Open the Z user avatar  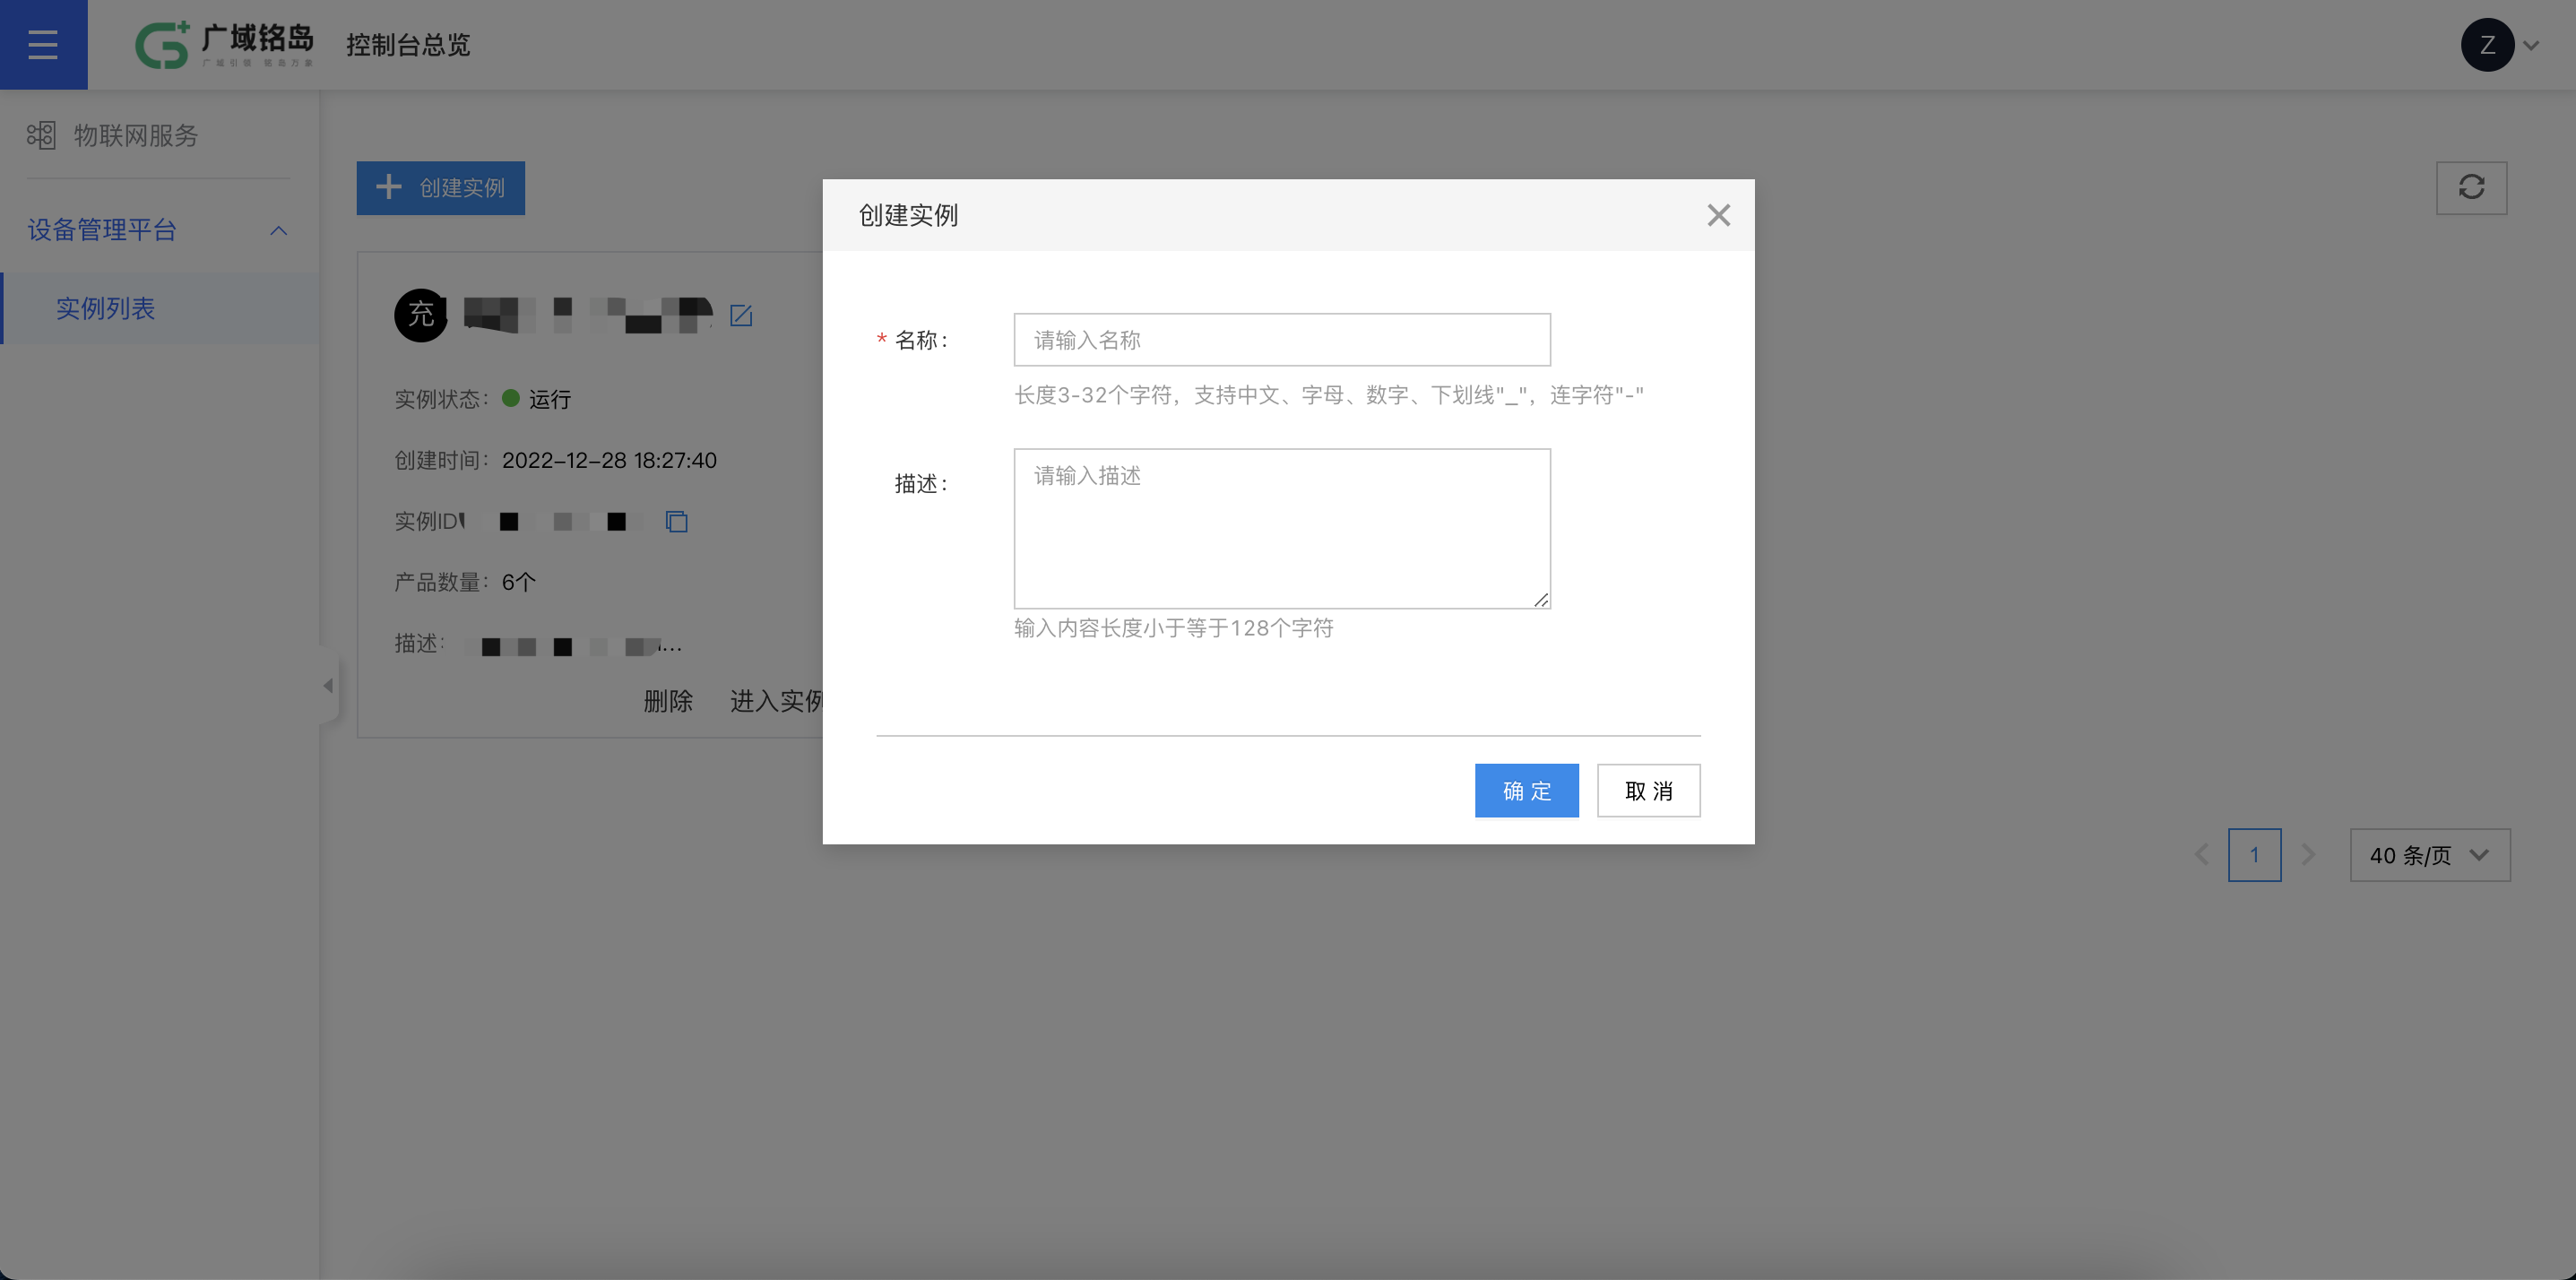pyautogui.click(x=2487, y=45)
